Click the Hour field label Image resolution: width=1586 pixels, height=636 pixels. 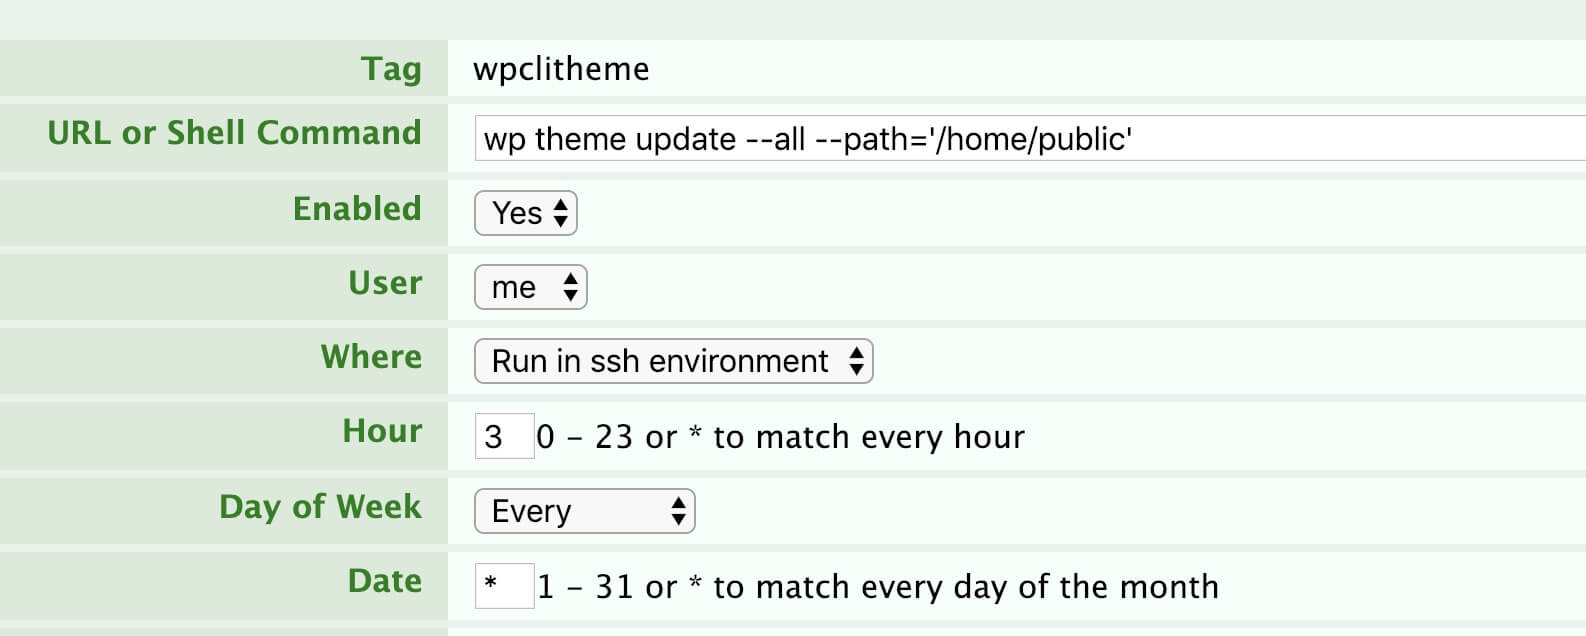pos(382,431)
